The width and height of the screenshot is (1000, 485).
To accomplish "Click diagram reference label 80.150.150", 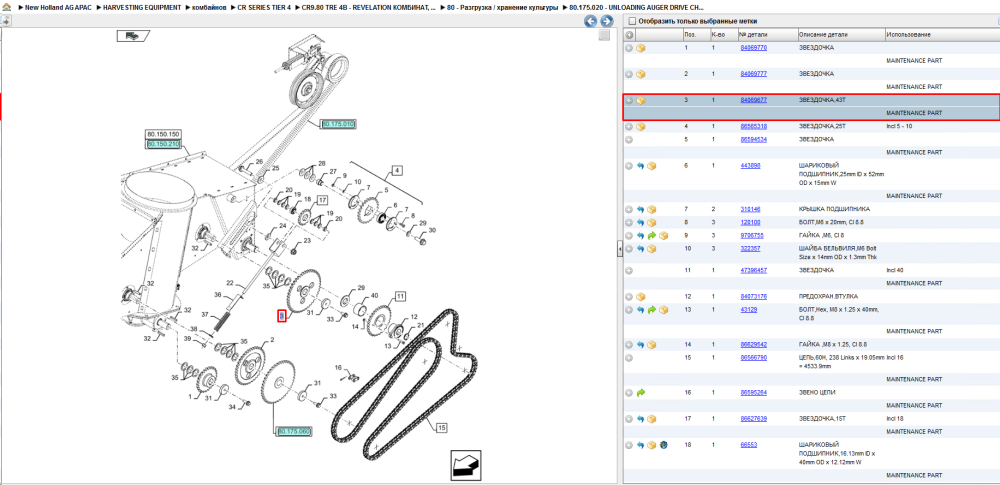I will (163, 135).
